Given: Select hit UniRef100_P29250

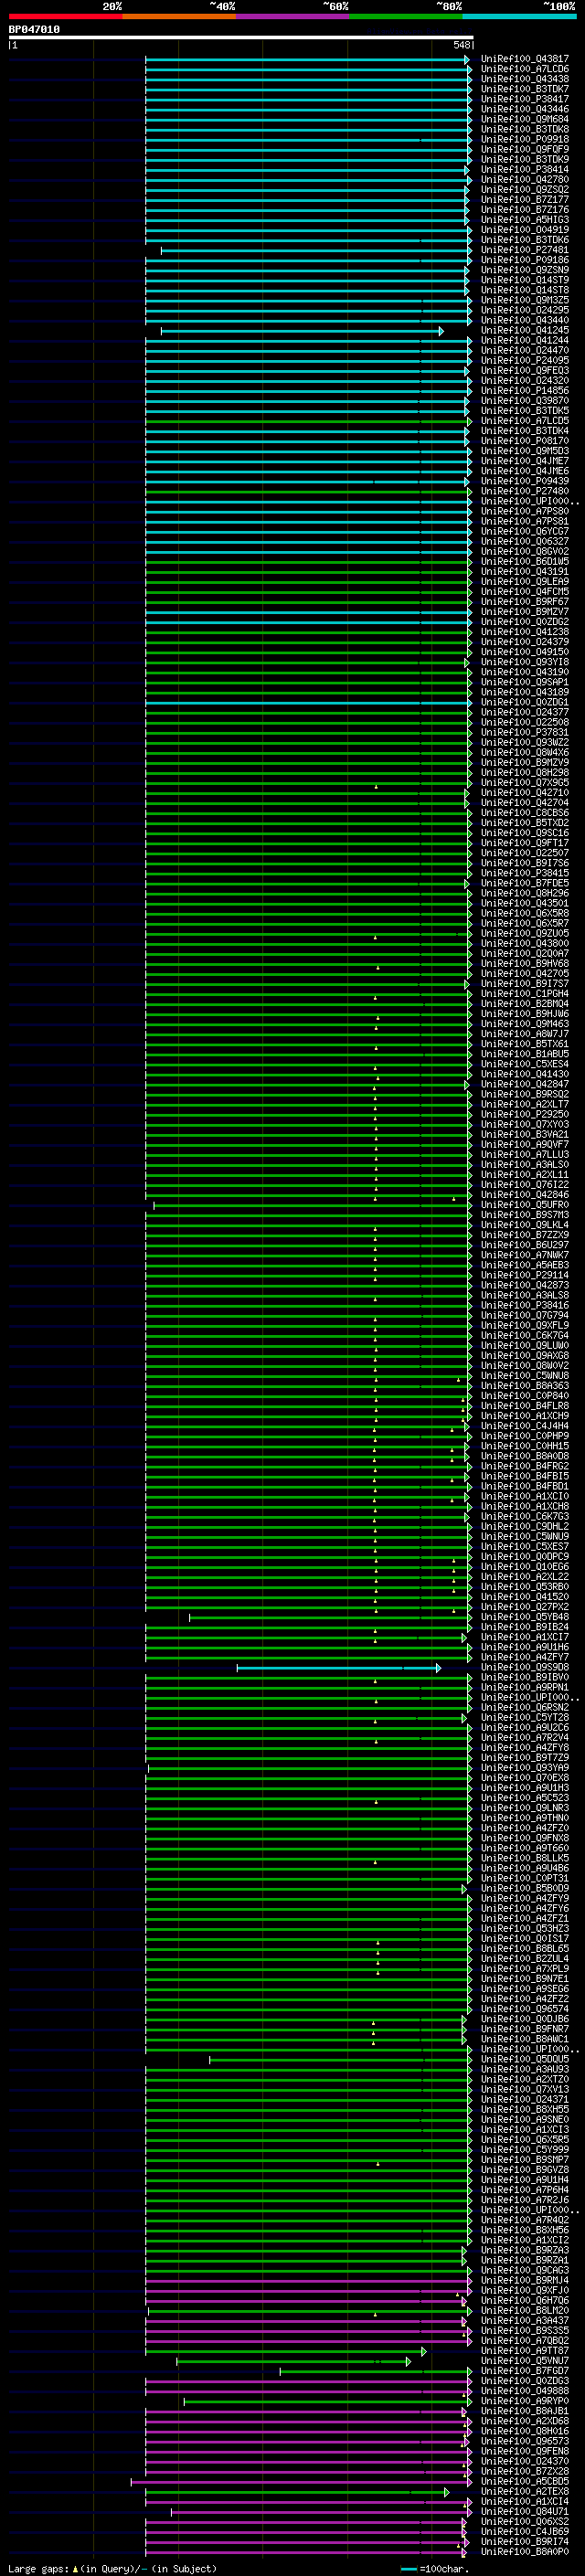Looking at the screenshot, I should coord(524,1114).
